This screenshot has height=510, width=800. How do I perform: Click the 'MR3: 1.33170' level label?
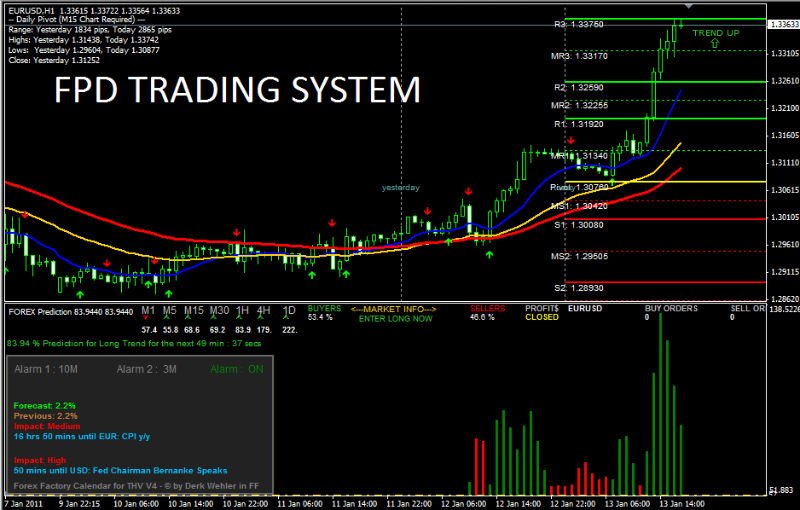[x=579, y=56]
